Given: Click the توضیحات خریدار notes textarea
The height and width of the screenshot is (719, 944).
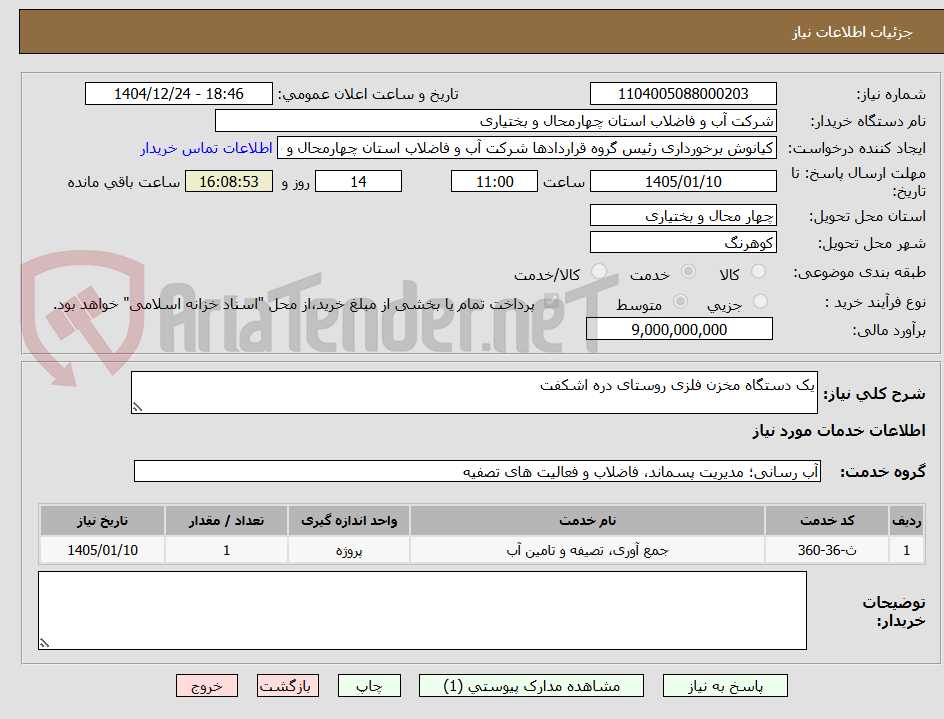Looking at the screenshot, I should (422, 611).
